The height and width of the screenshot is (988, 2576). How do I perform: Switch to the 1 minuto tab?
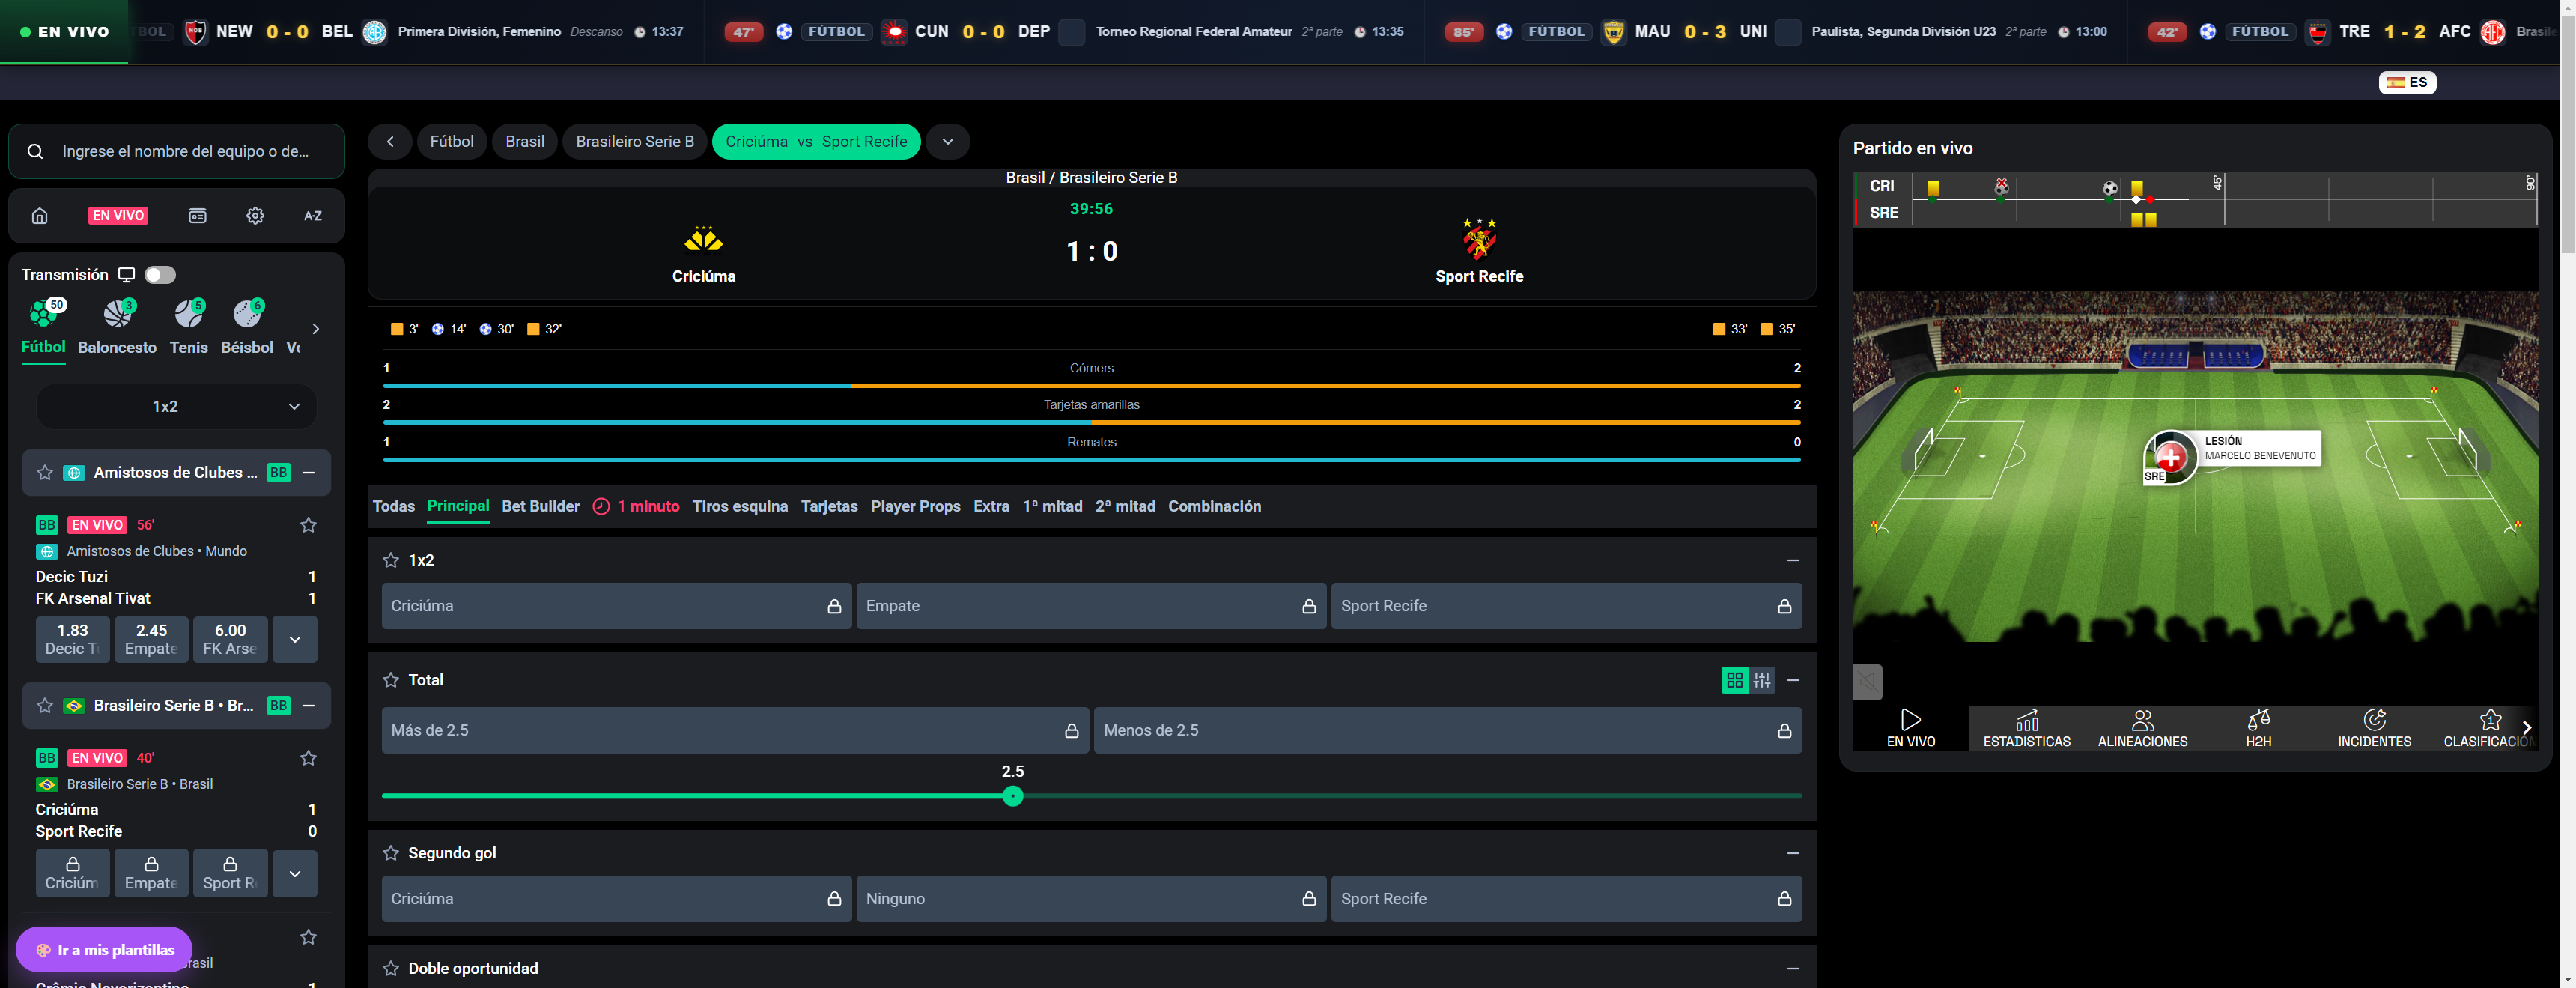click(636, 507)
